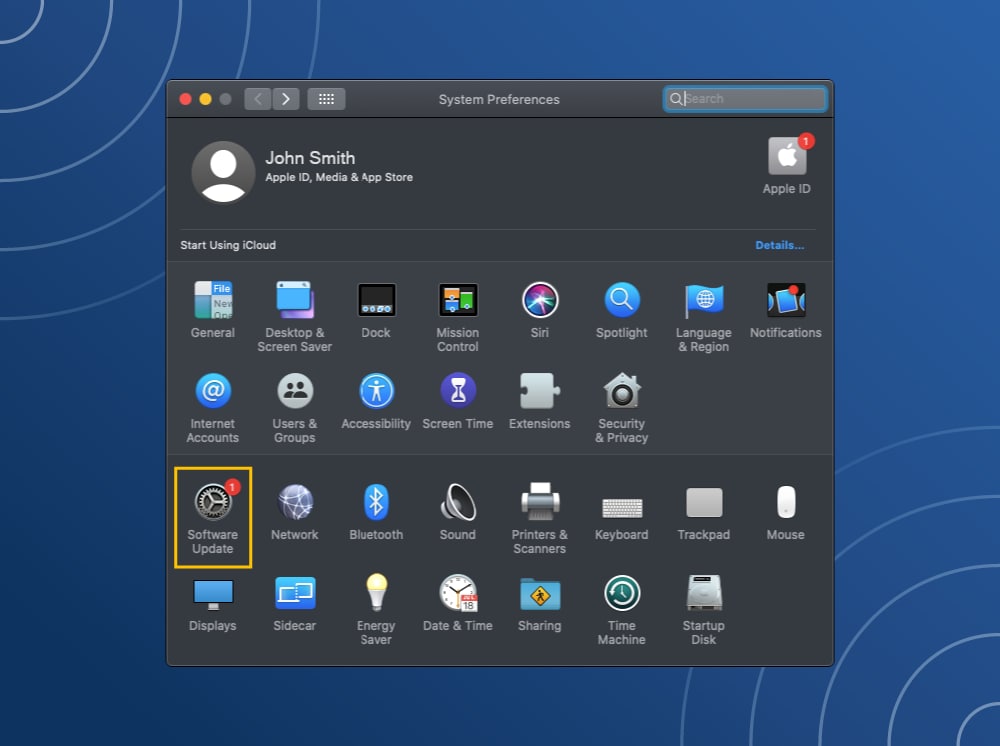Open Energy Saver preferences

pyautogui.click(x=376, y=610)
